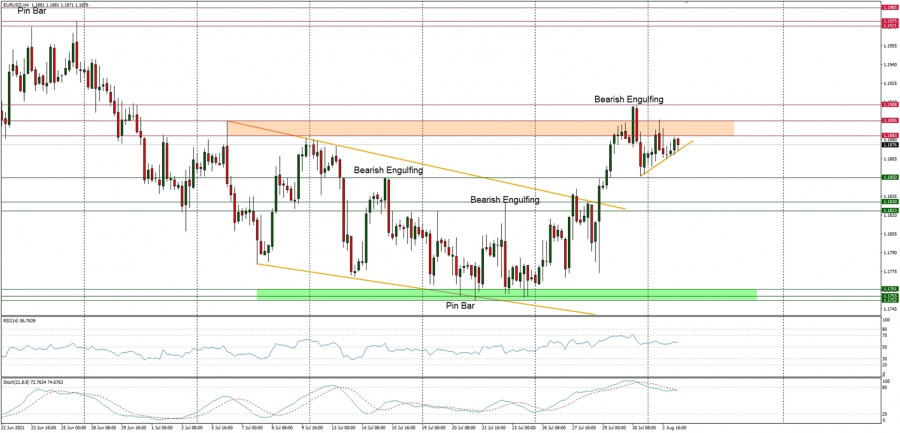Click the 1.1985 red price level tag
The image size is (900, 433).
(889, 7)
